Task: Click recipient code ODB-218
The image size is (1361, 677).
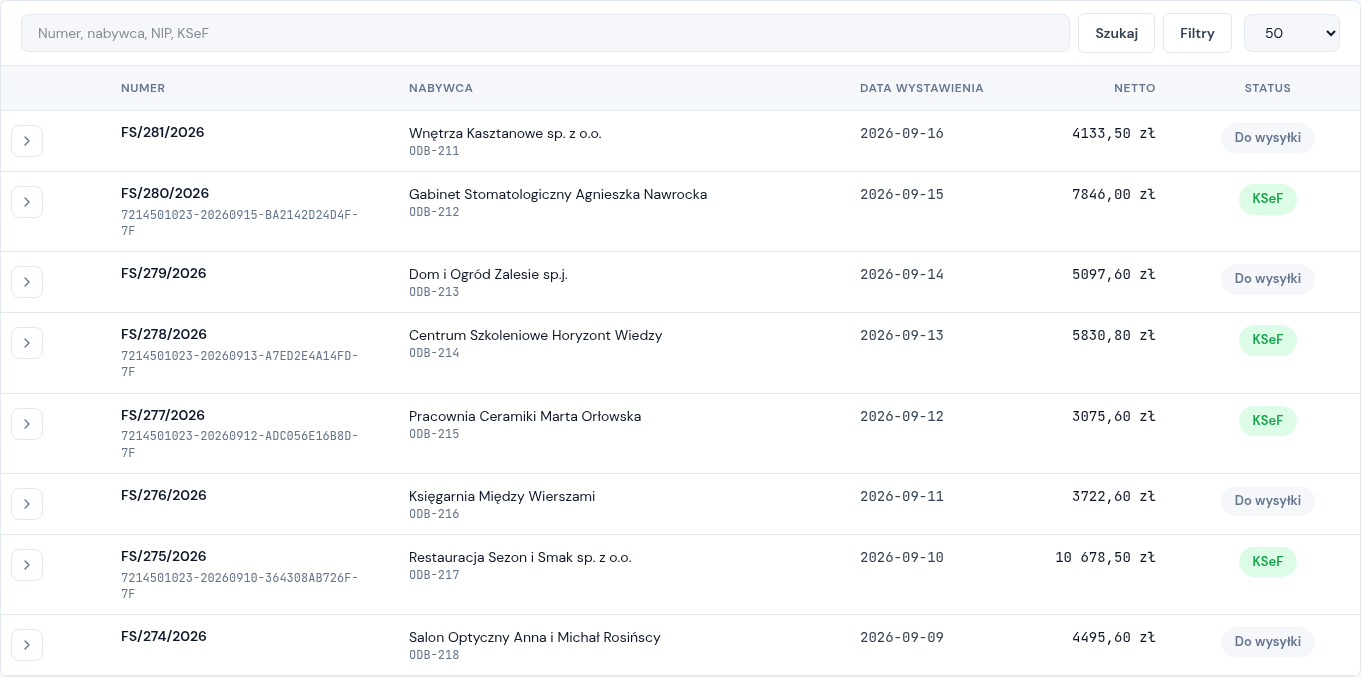Action: pos(434,655)
